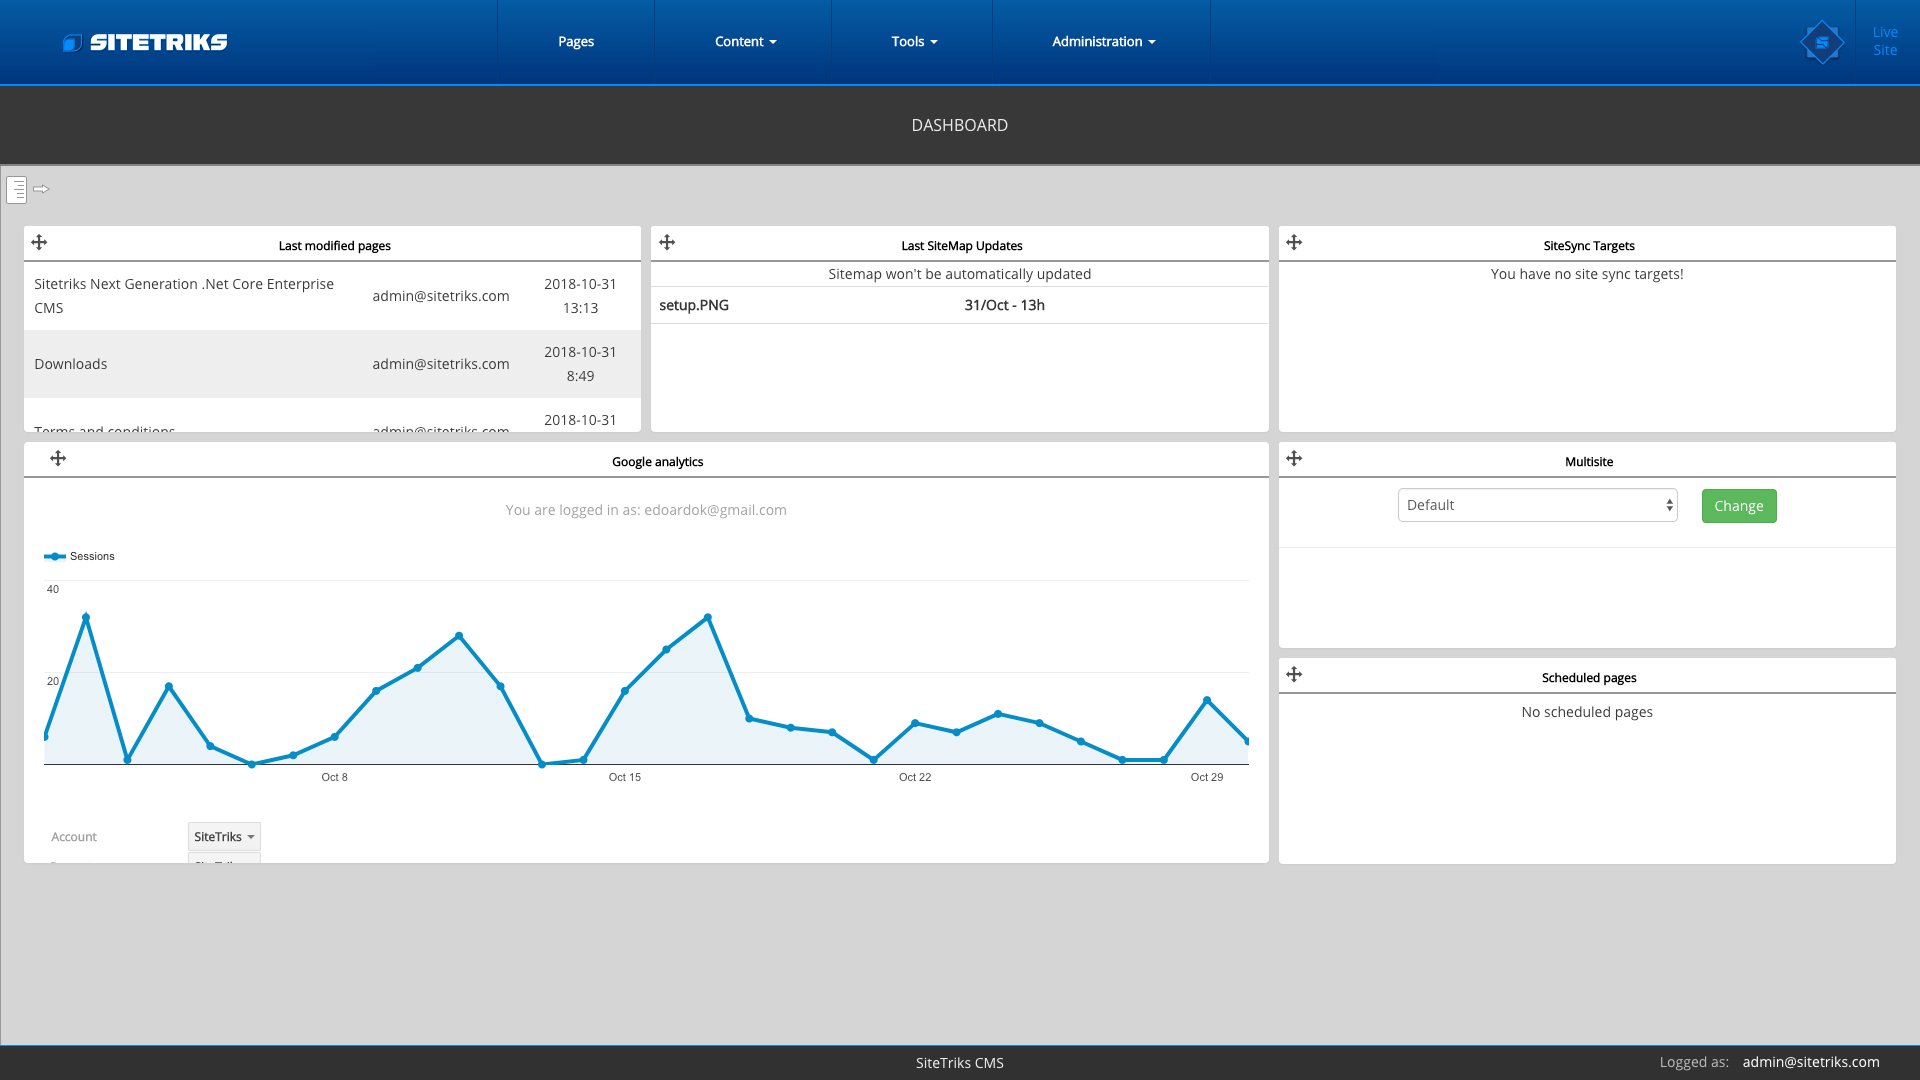The width and height of the screenshot is (1920, 1080).
Task: Click the move handle on Scheduled pages widget
Action: tap(1294, 674)
